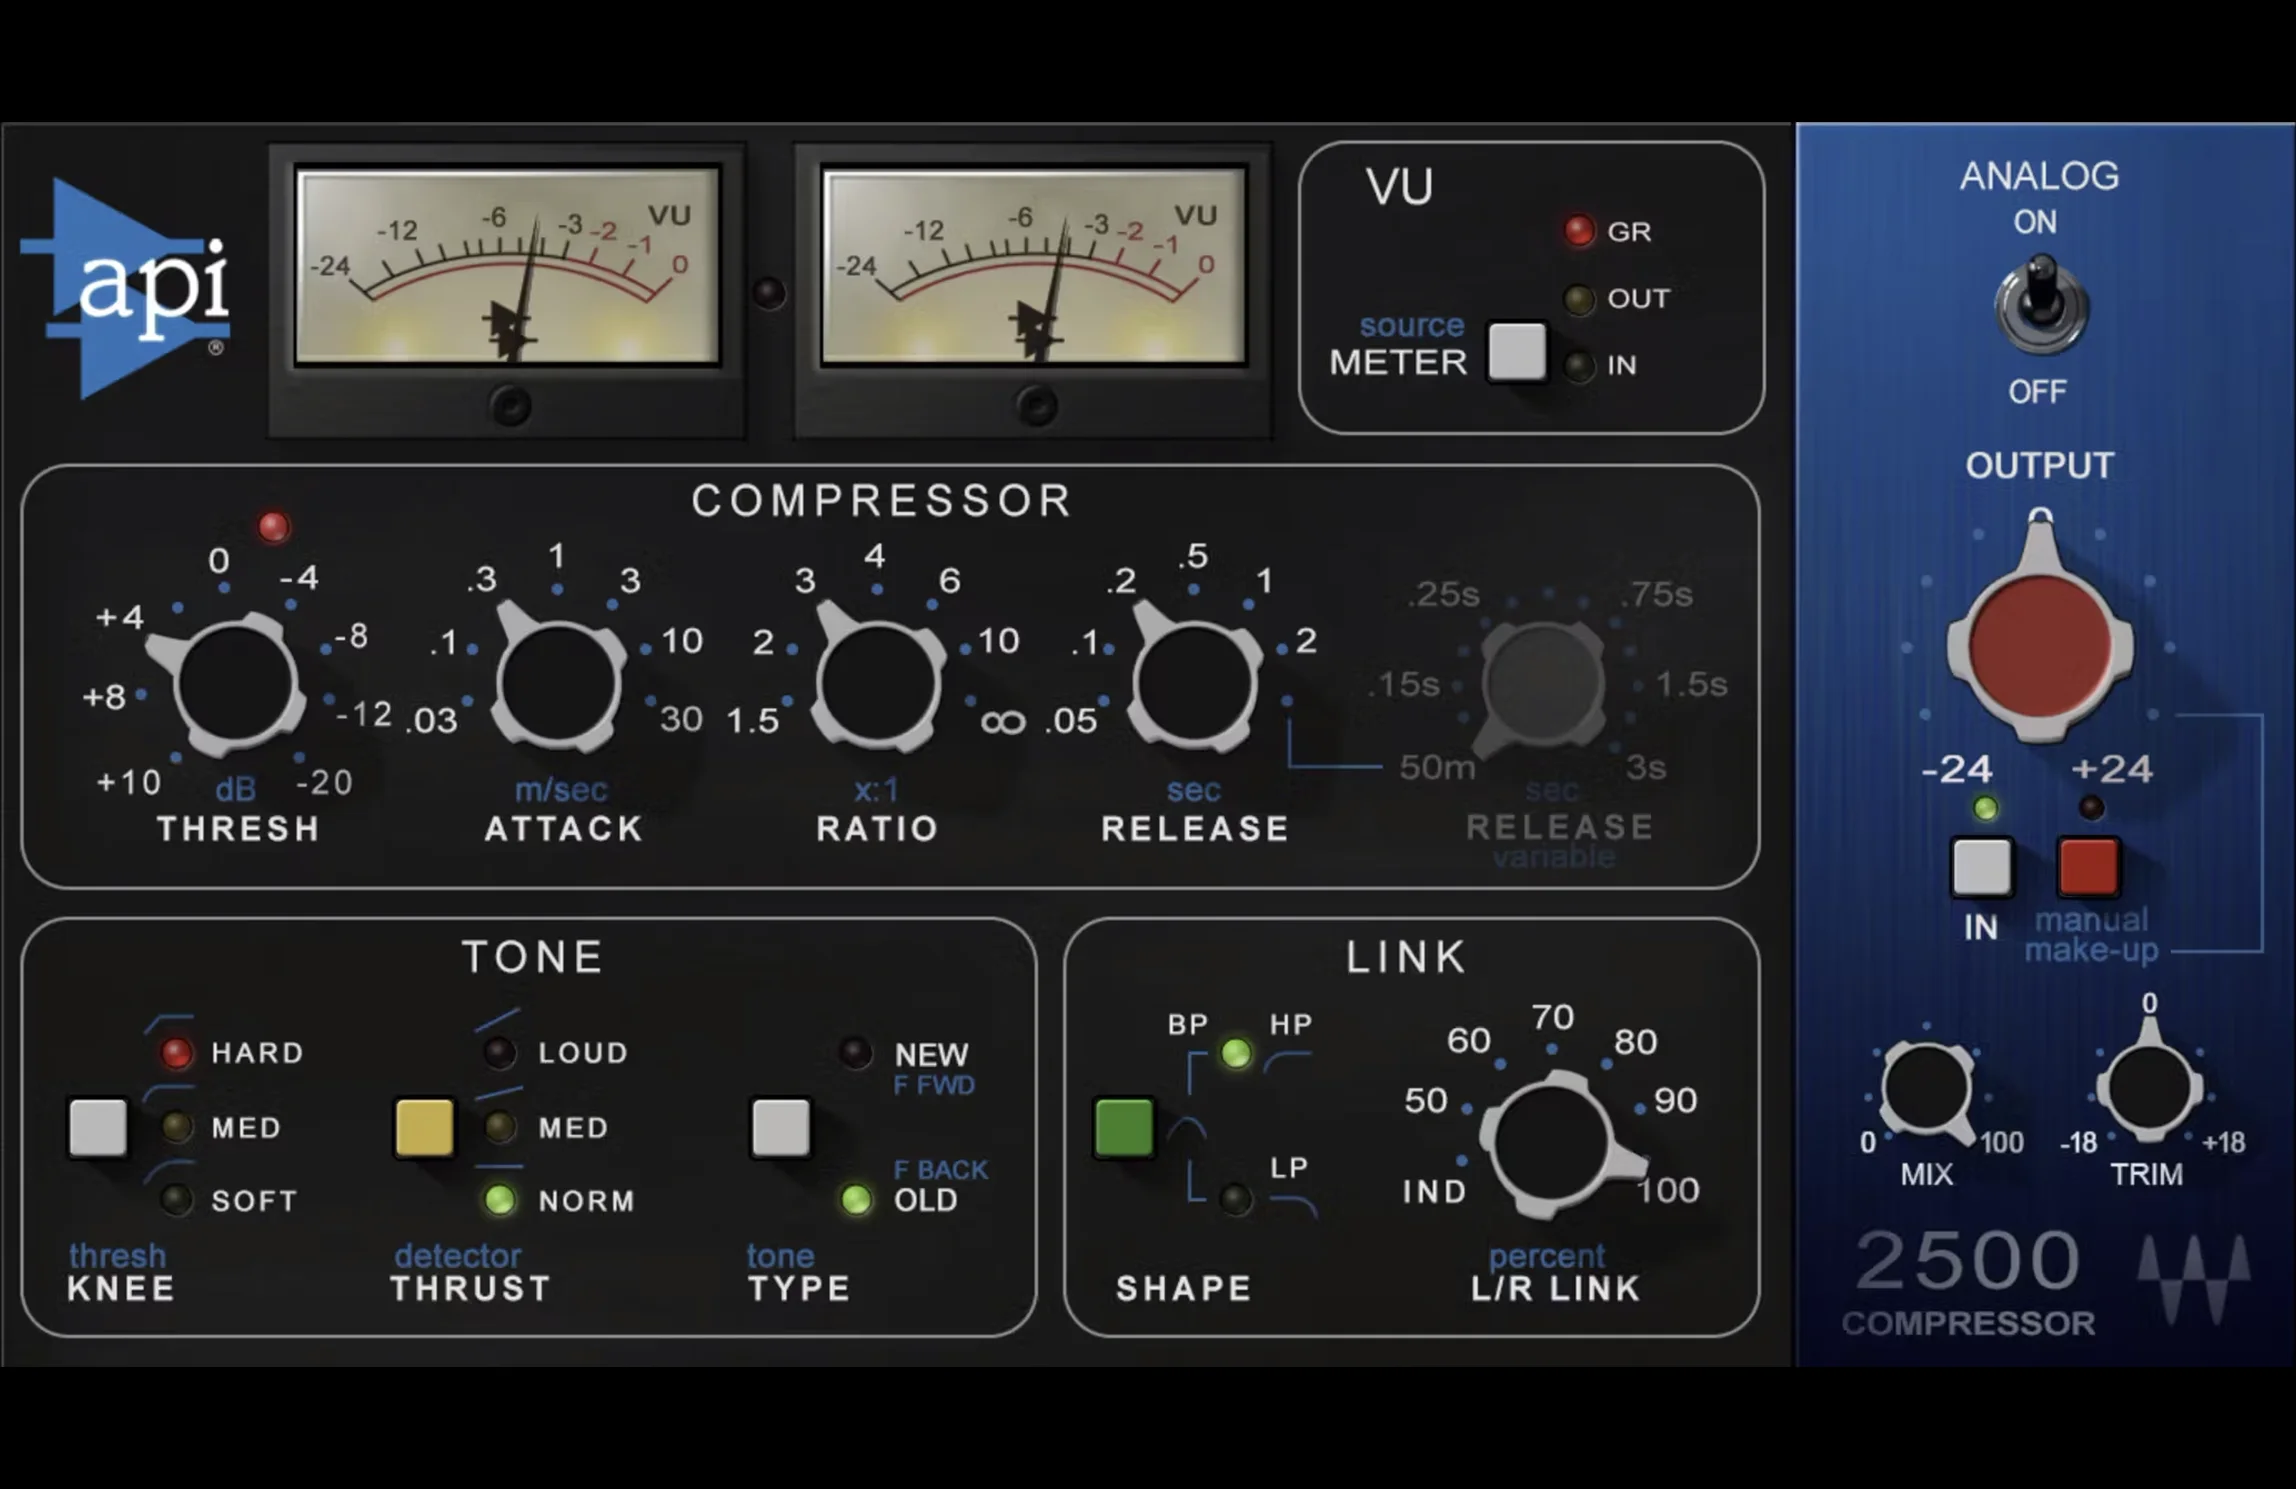Click the 50m label on variable release
The height and width of the screenshot is (1489, 2296).
[x=1437, y=767]
